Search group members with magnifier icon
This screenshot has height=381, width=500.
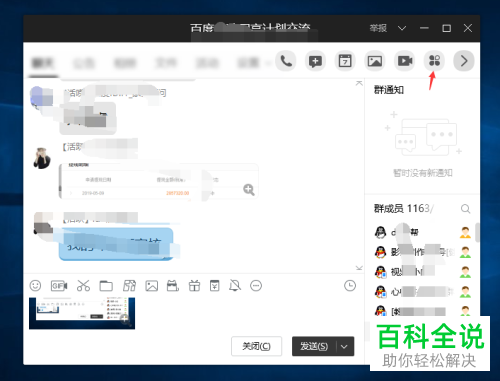(466, 209)
